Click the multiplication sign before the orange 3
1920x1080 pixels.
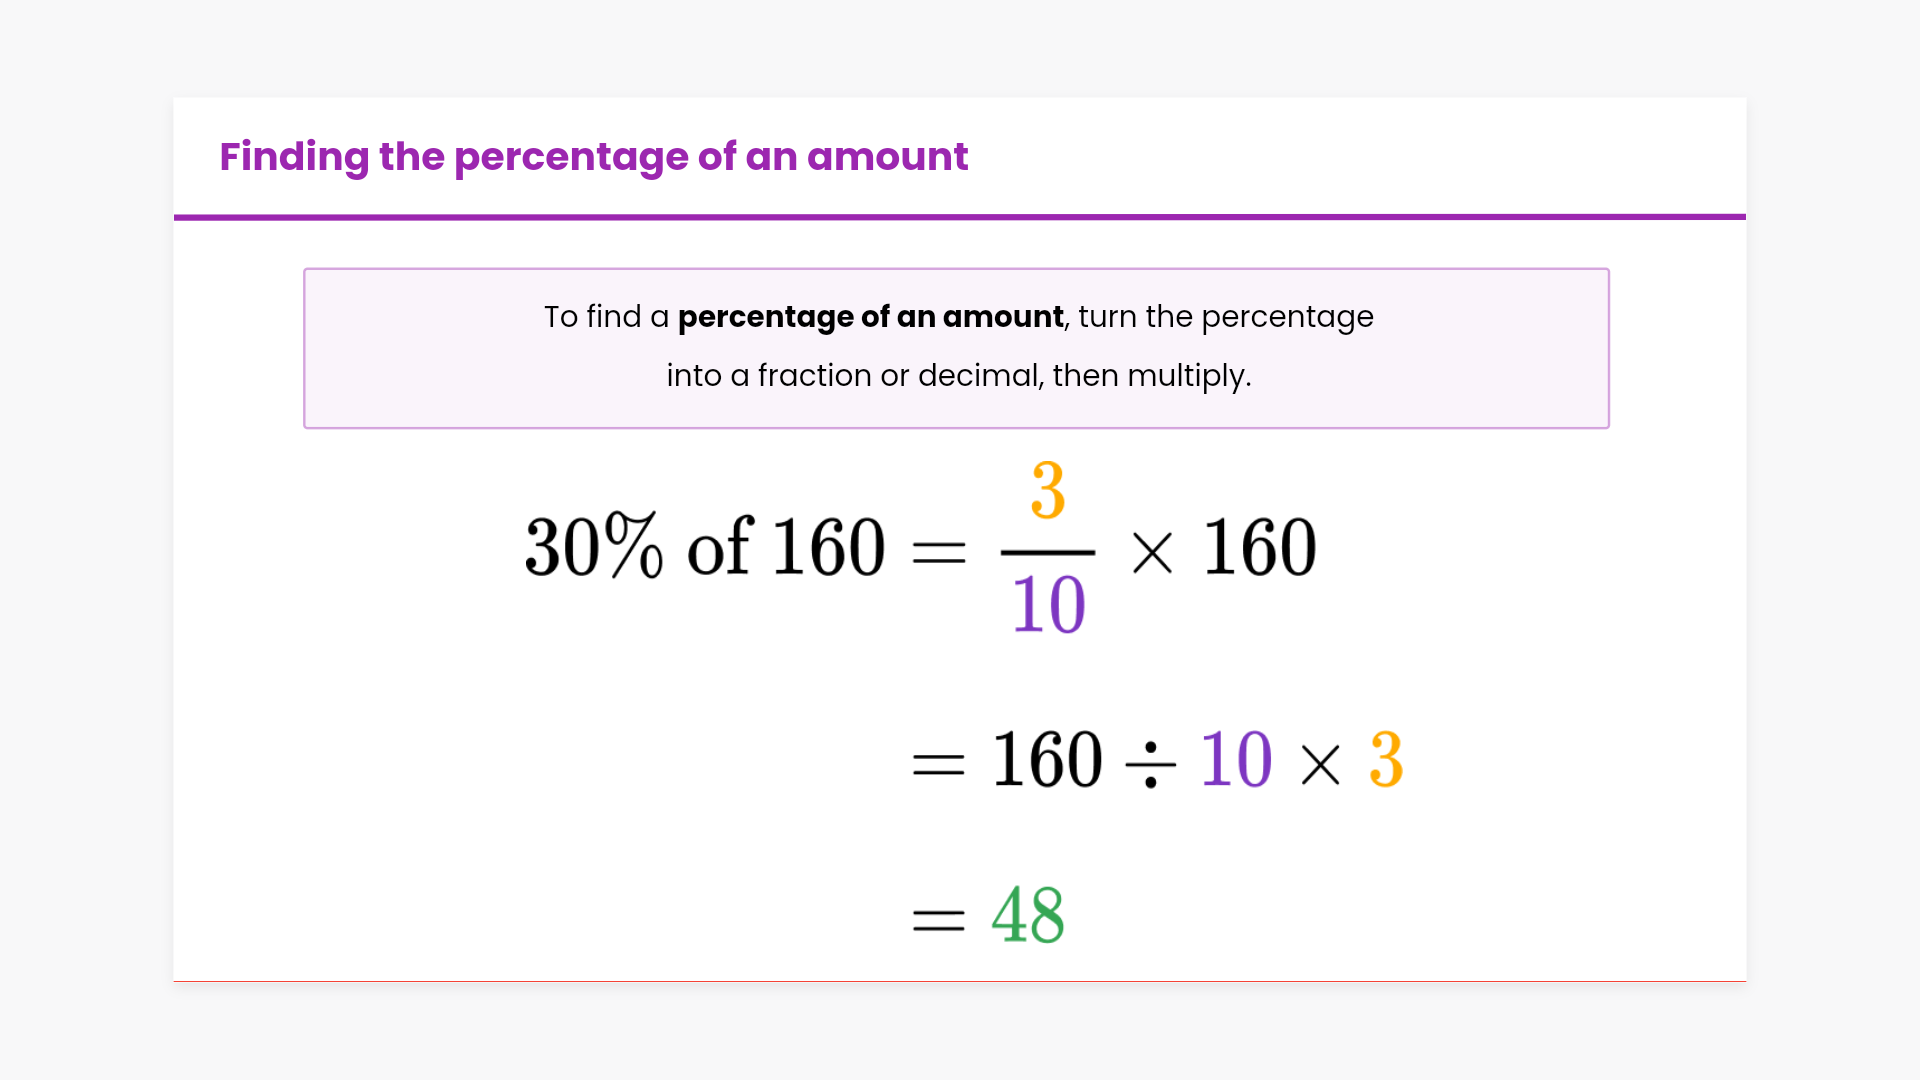coord(1320,766)
